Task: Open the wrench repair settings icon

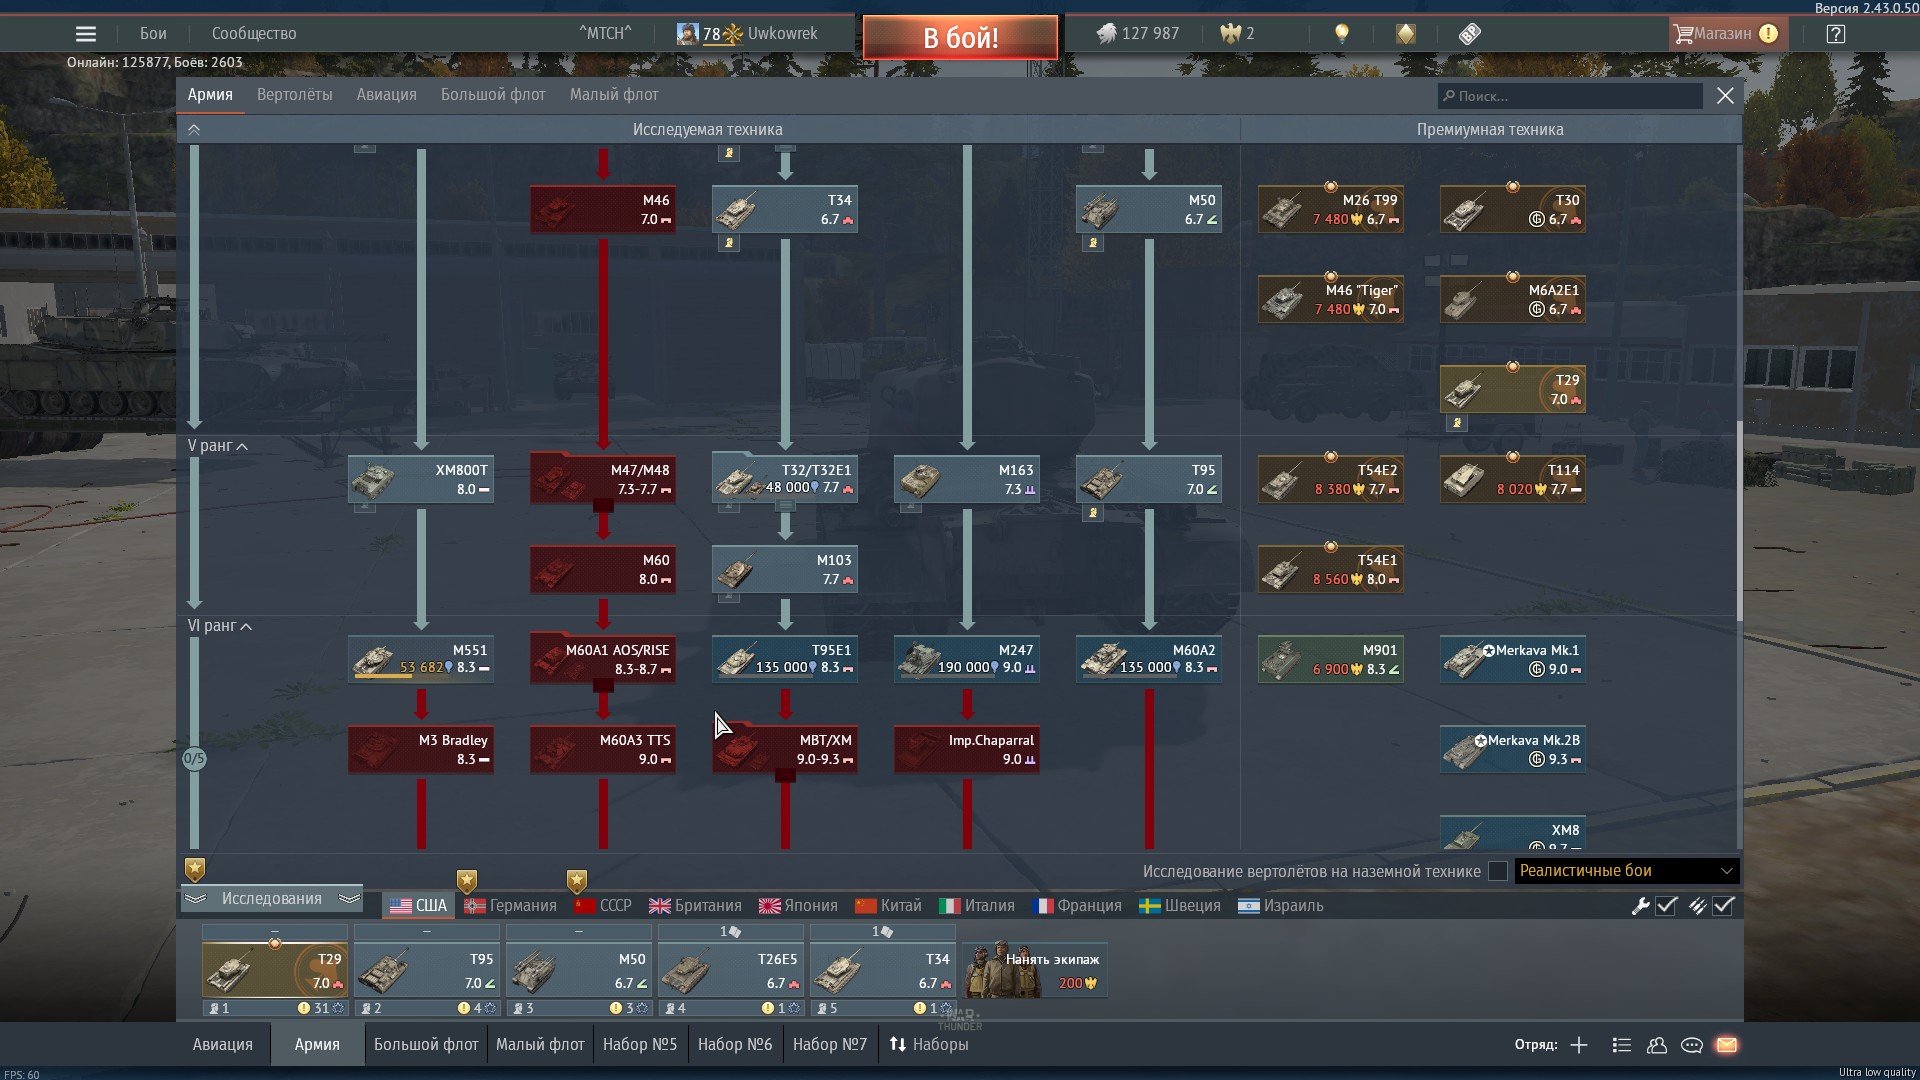Action: click(1640, 906)
